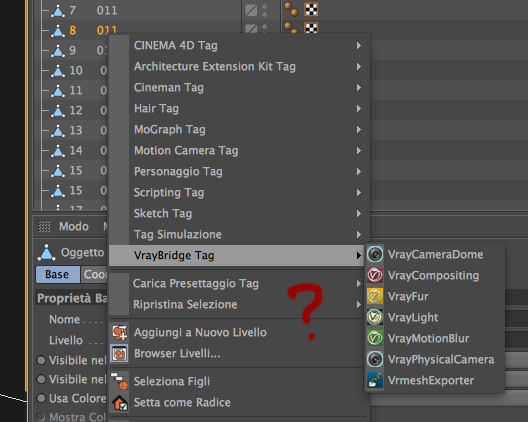This screenshot has width=528, height=422.
Task: Switch to the Base tab
Action: point(58,274)
